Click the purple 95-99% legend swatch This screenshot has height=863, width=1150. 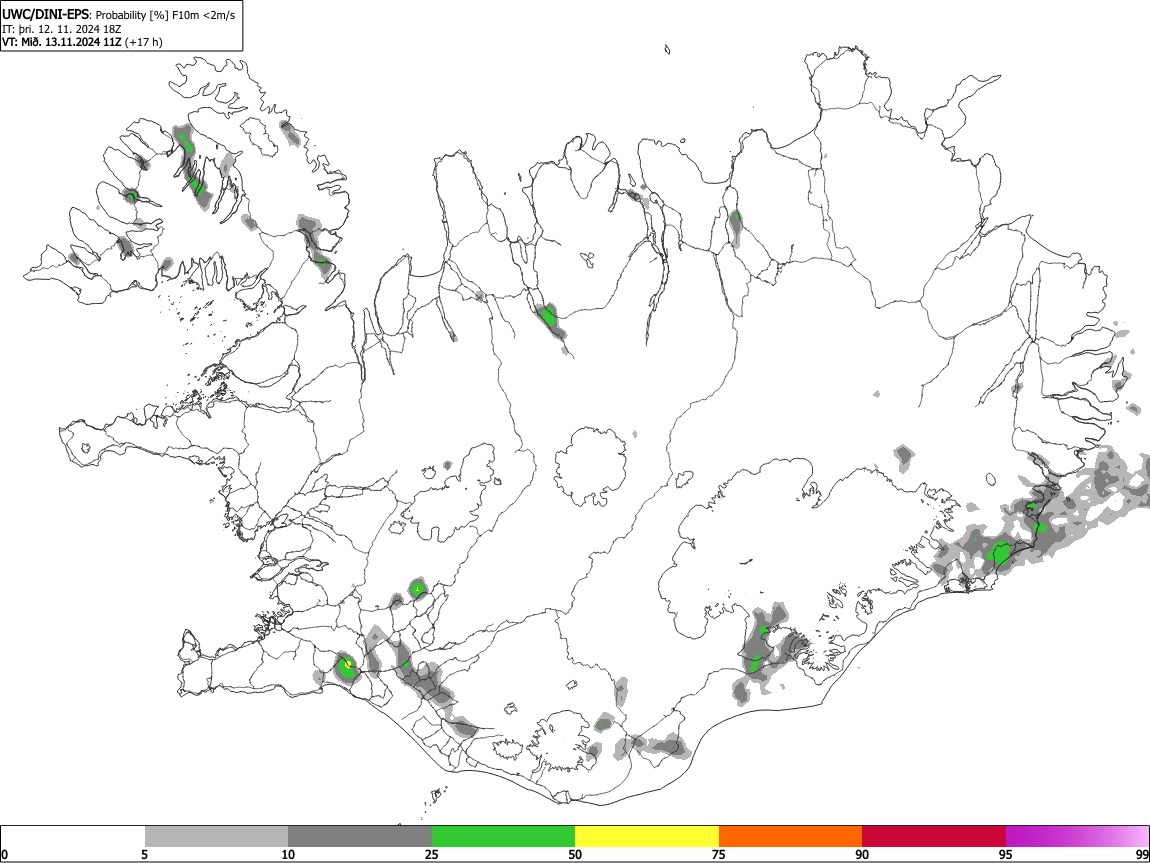click(1077, 837)
